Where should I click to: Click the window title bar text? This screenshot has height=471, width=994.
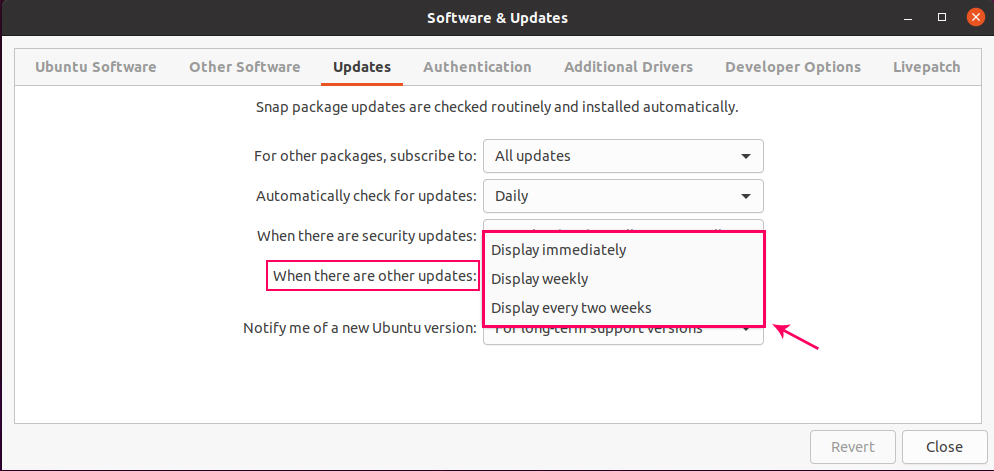pyautogui.click(x=497, y=18)
